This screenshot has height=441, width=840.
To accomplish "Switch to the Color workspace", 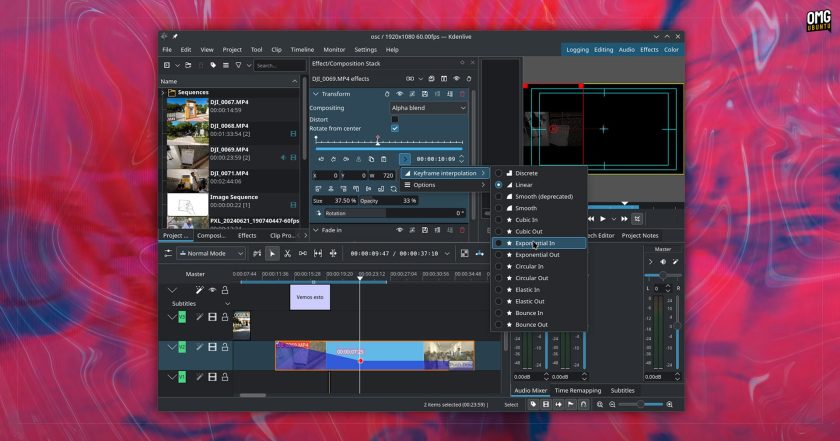I will (x=671, y=49).
